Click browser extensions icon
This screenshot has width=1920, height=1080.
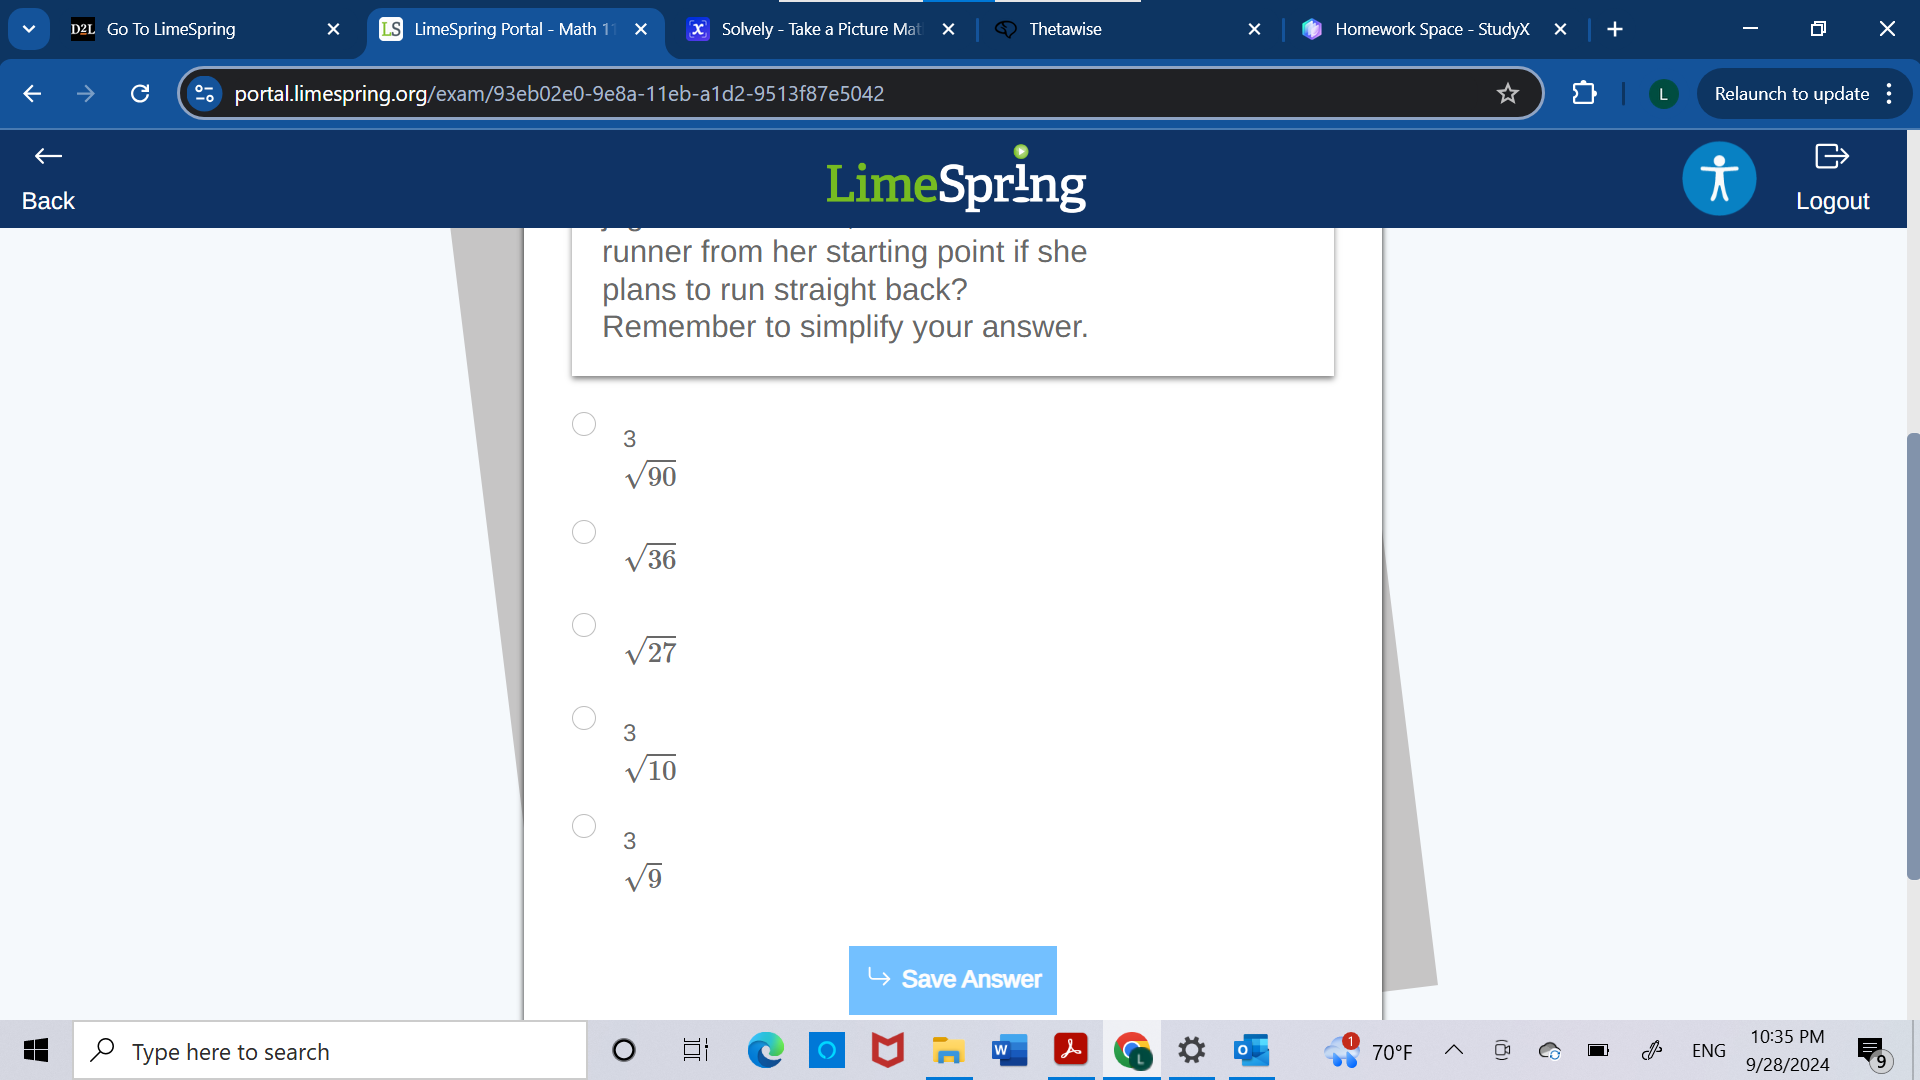click(1584, 94)
